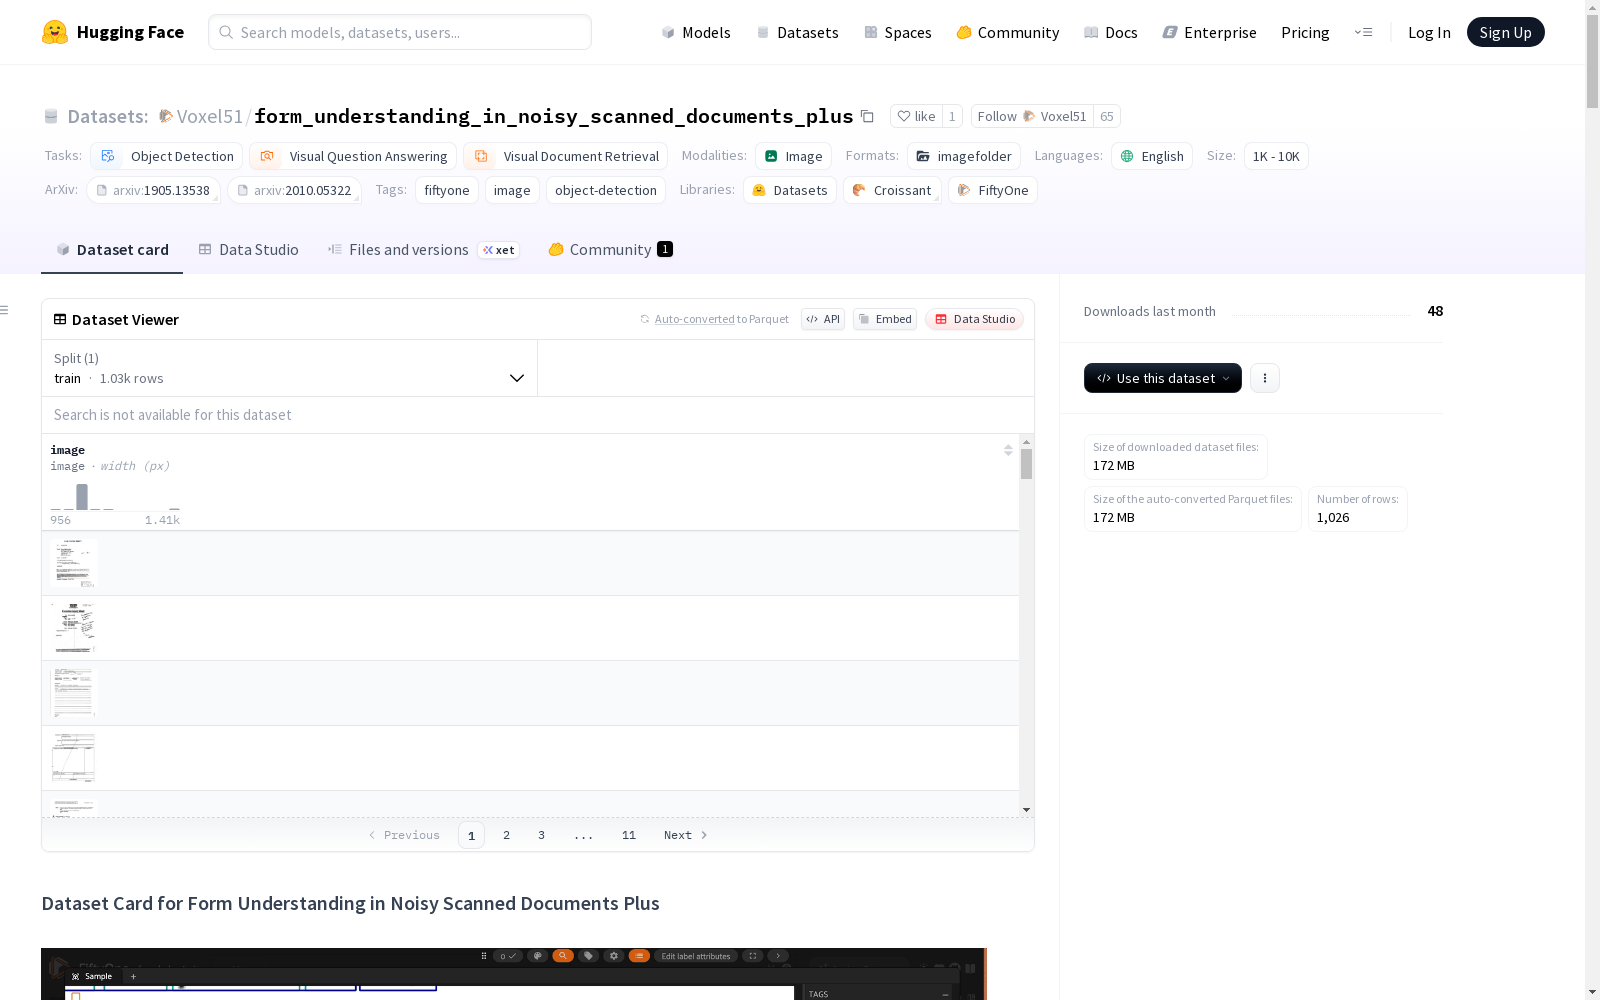Image resolution: width=1600 pixels, height=1000 pixels.
Task: Click the Image modality tag
Action: (x=794, y=156)
